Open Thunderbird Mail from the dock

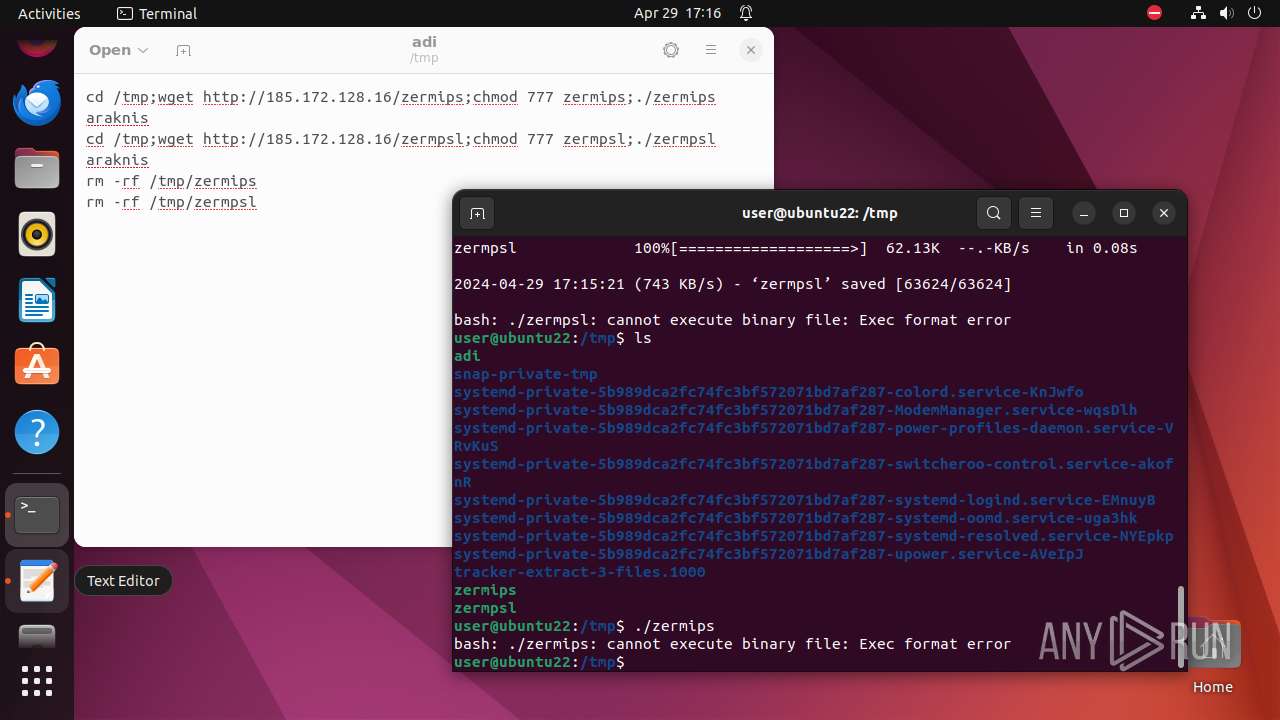click(x=37, y=102)
